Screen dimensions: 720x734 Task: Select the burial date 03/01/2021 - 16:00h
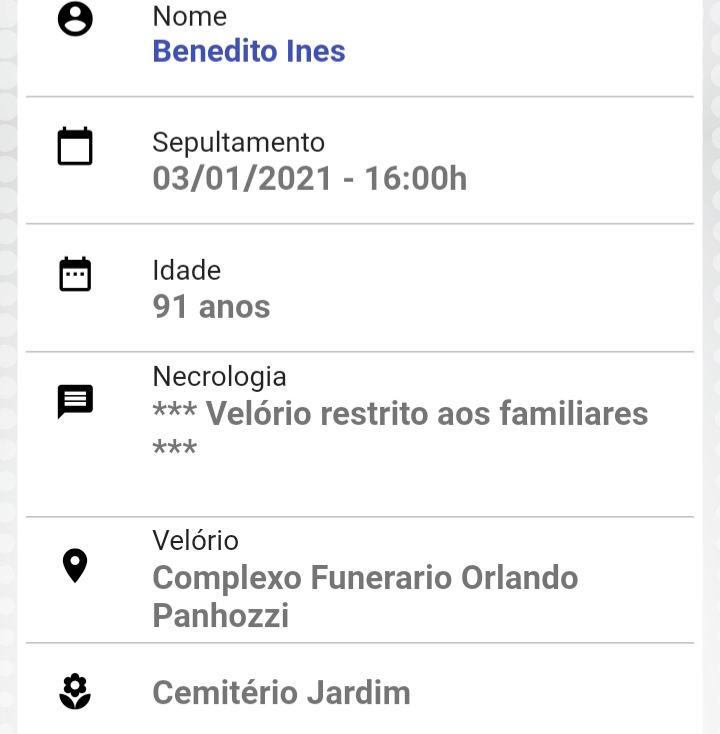(309, 179)
